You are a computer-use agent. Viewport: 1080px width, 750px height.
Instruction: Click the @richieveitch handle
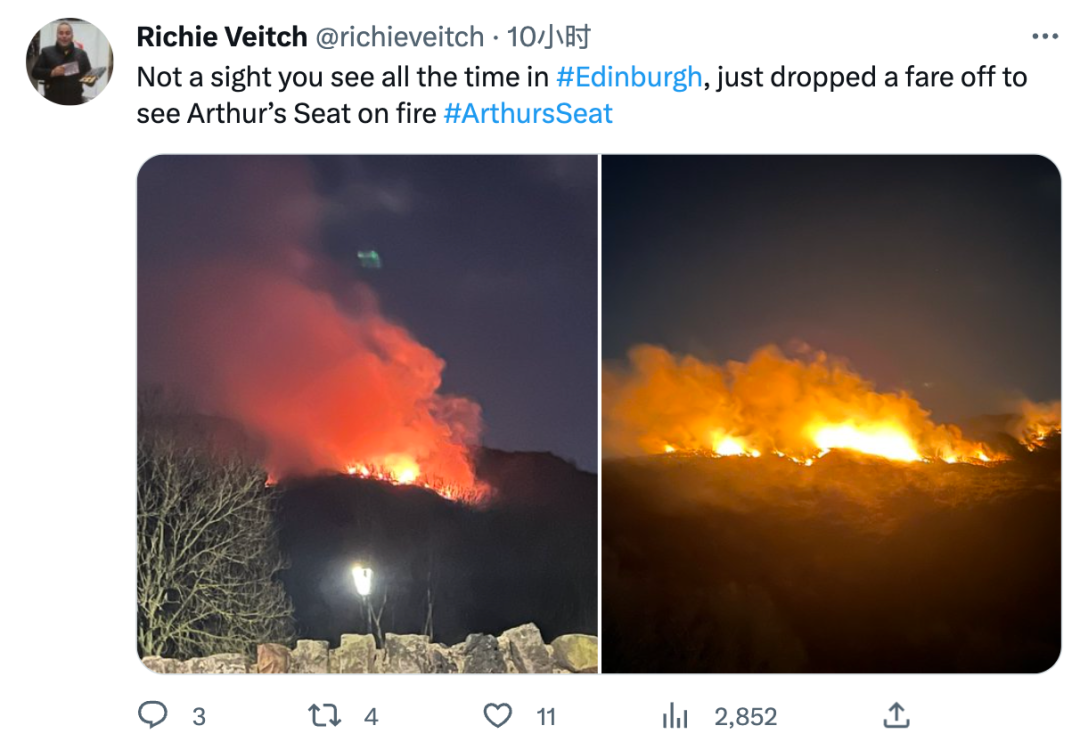tap(399, 37)
